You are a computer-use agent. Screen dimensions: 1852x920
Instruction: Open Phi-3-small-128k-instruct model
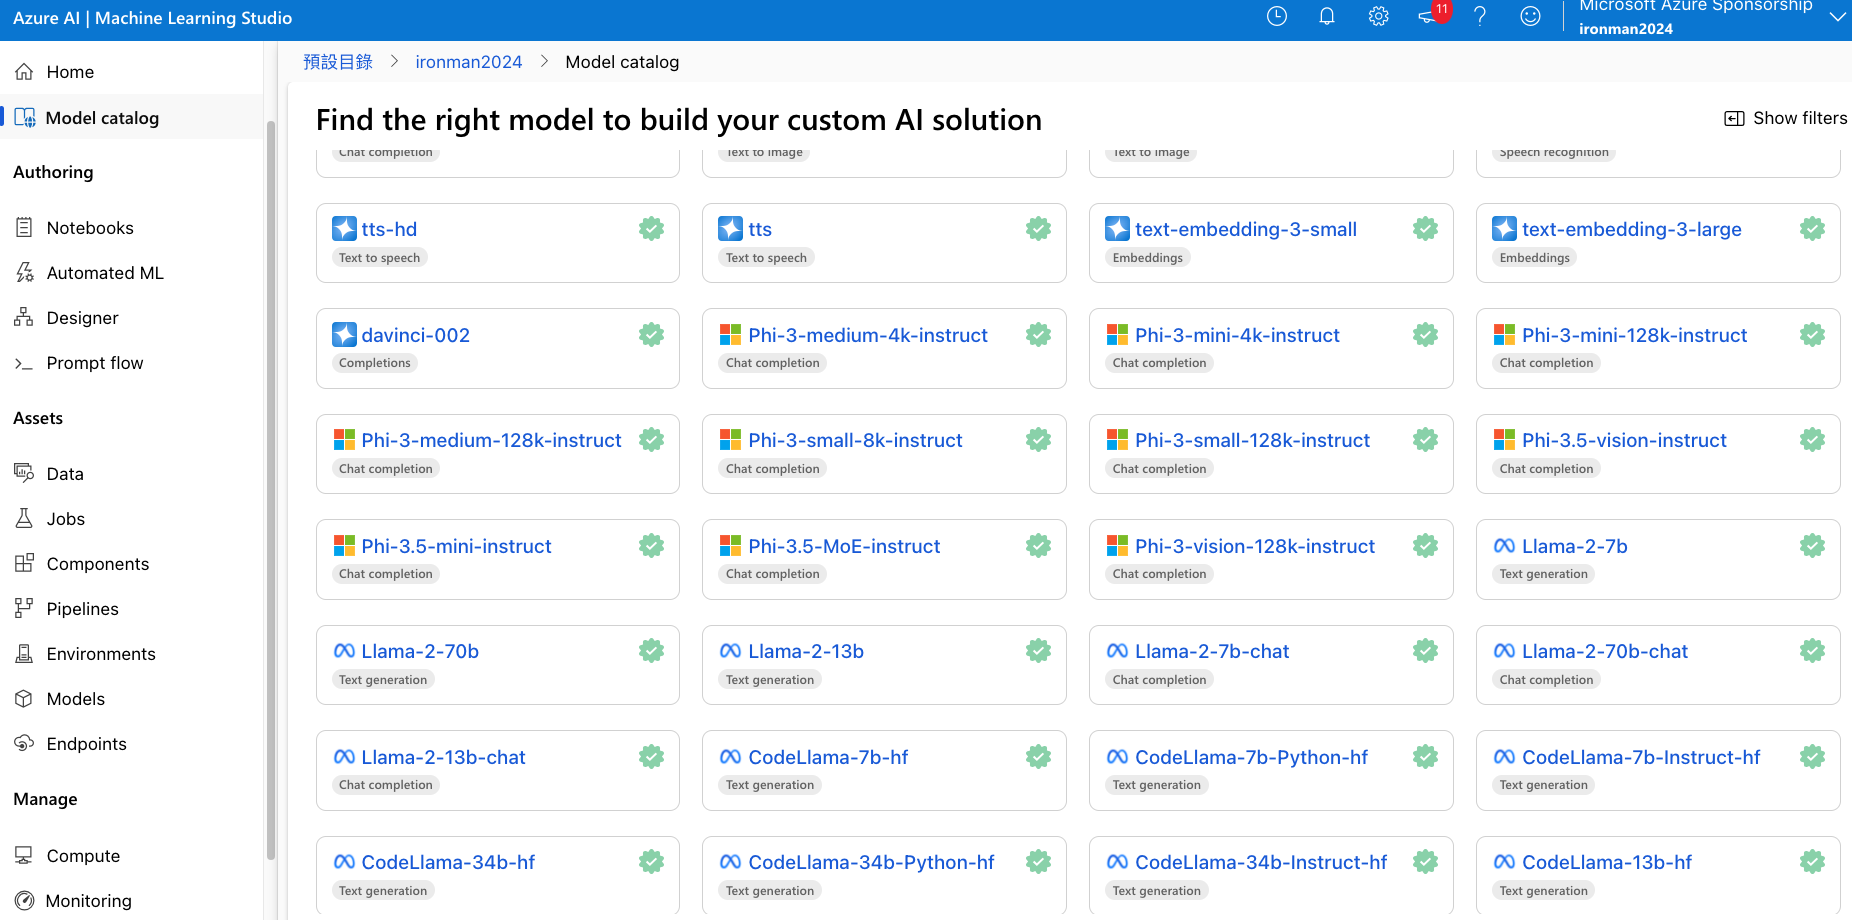click(x=1253, y=440)
